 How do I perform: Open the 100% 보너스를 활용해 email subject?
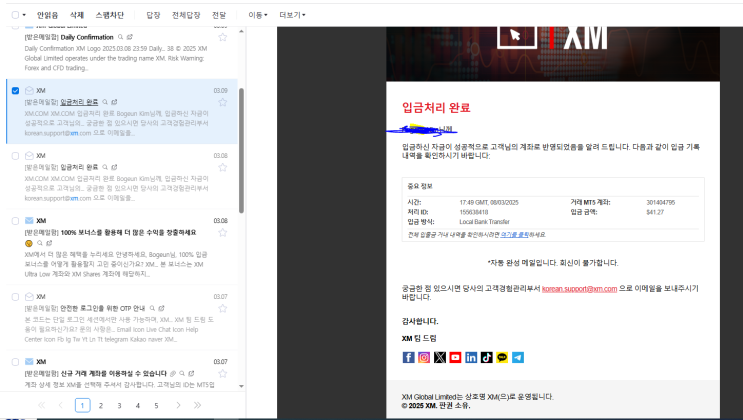[128, 232]
